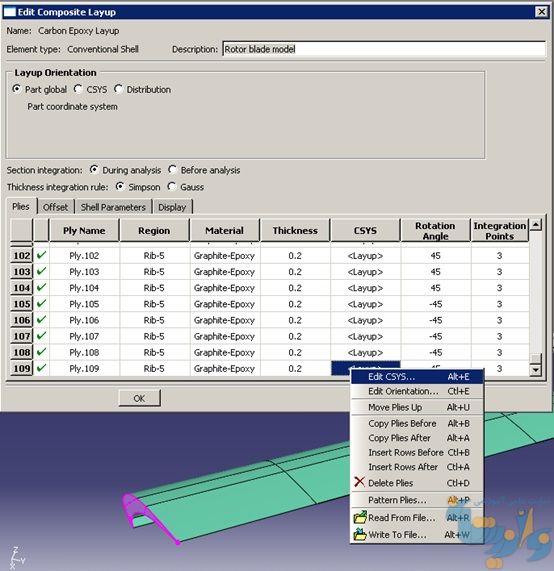Open the Offset tab
The image size is (554, 571).
pos(55,207)
